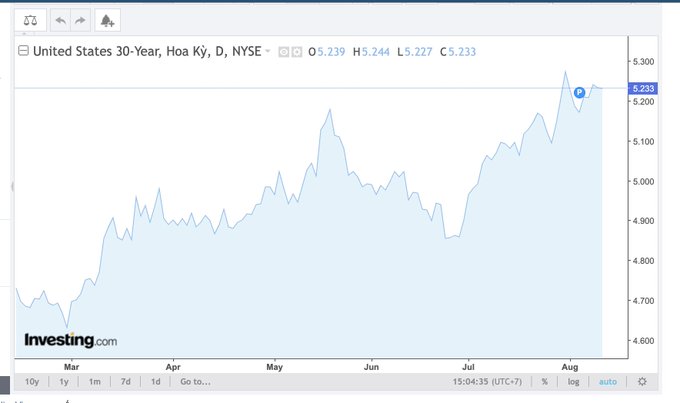Open the symbol title dropdown arrow

[268, 51]
